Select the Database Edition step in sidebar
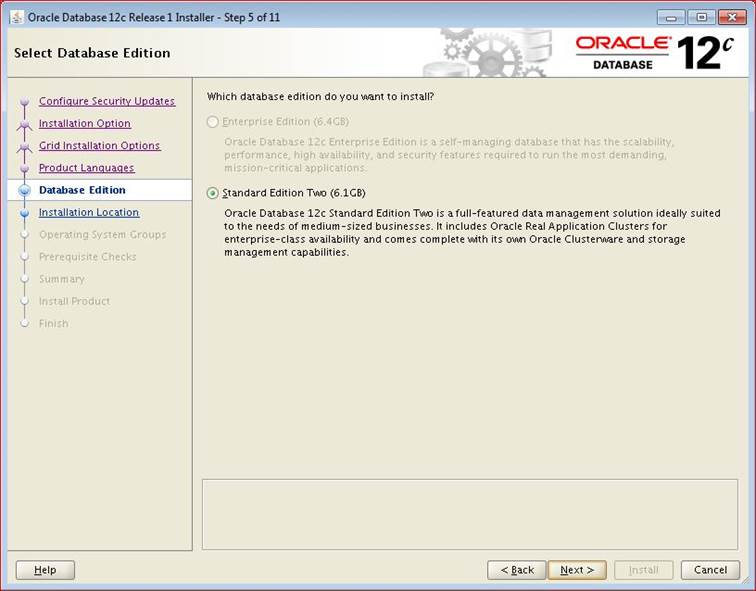Screen dimensions: 756x591 click(82, 190)
